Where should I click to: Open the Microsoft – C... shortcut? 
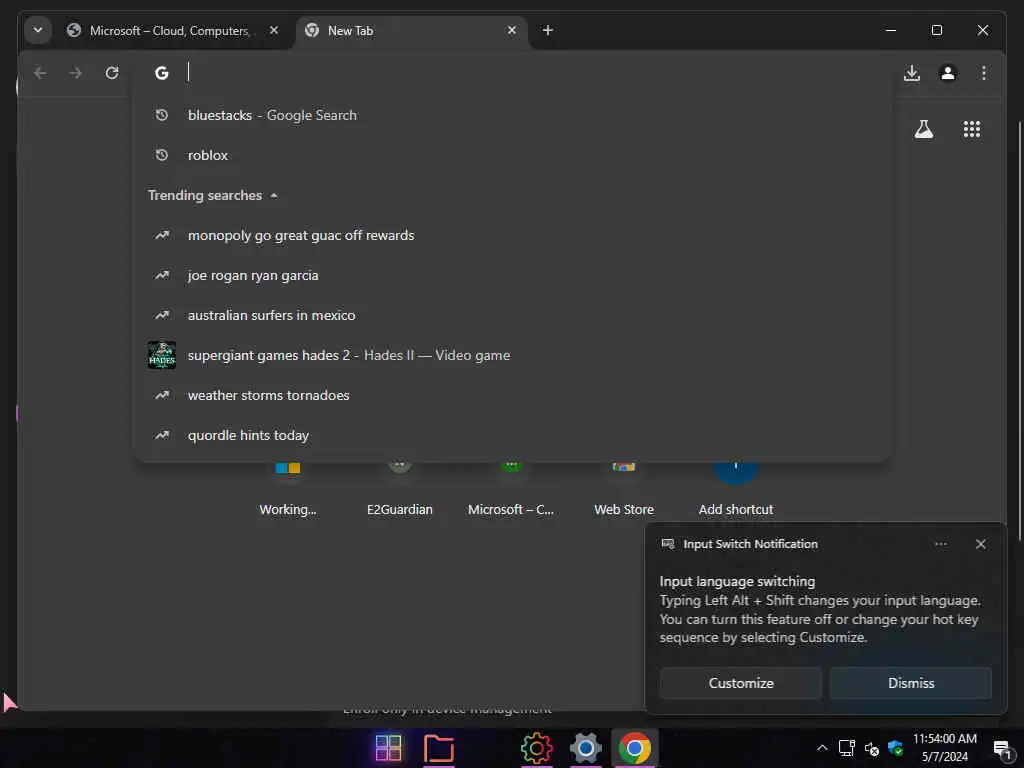[x=511, y=490]
